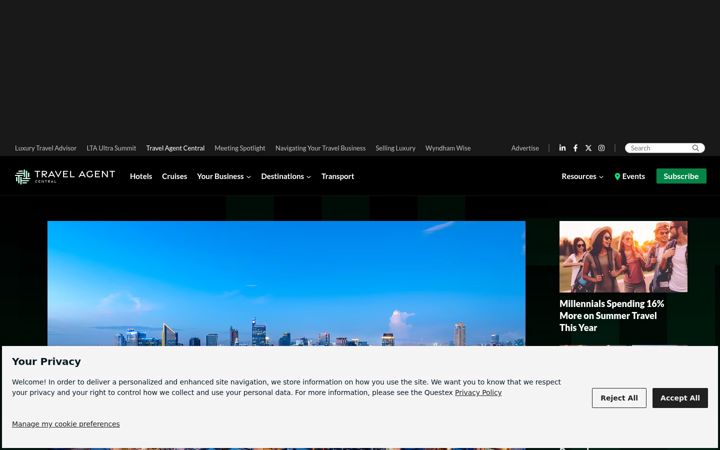This screenshot has height=450, width=720.
Task: Click the green Subscribe button
Action: click(681, 176)
